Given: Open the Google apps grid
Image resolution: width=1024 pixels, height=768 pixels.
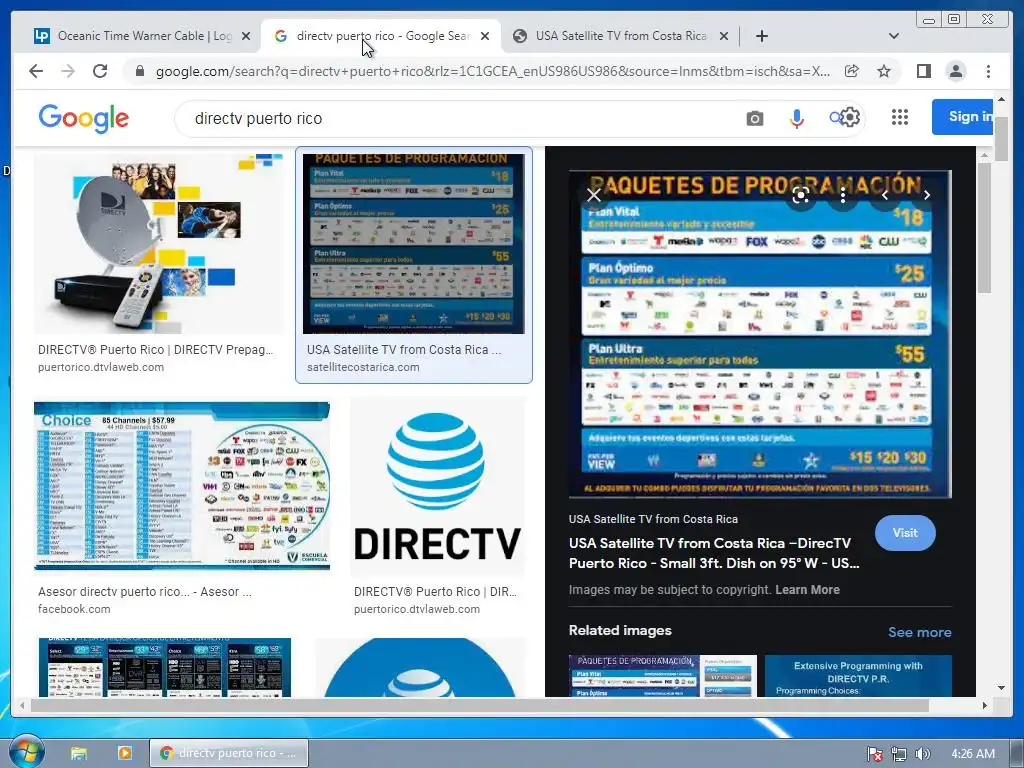Looking at the screenshot, I should pyautogui.click(x=900, y=118).
